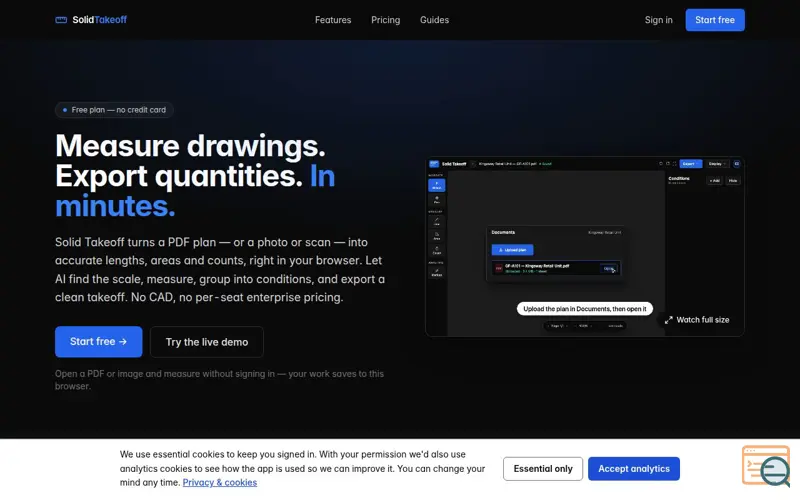Open the Page selector in demo preview footer

point(557,326)
